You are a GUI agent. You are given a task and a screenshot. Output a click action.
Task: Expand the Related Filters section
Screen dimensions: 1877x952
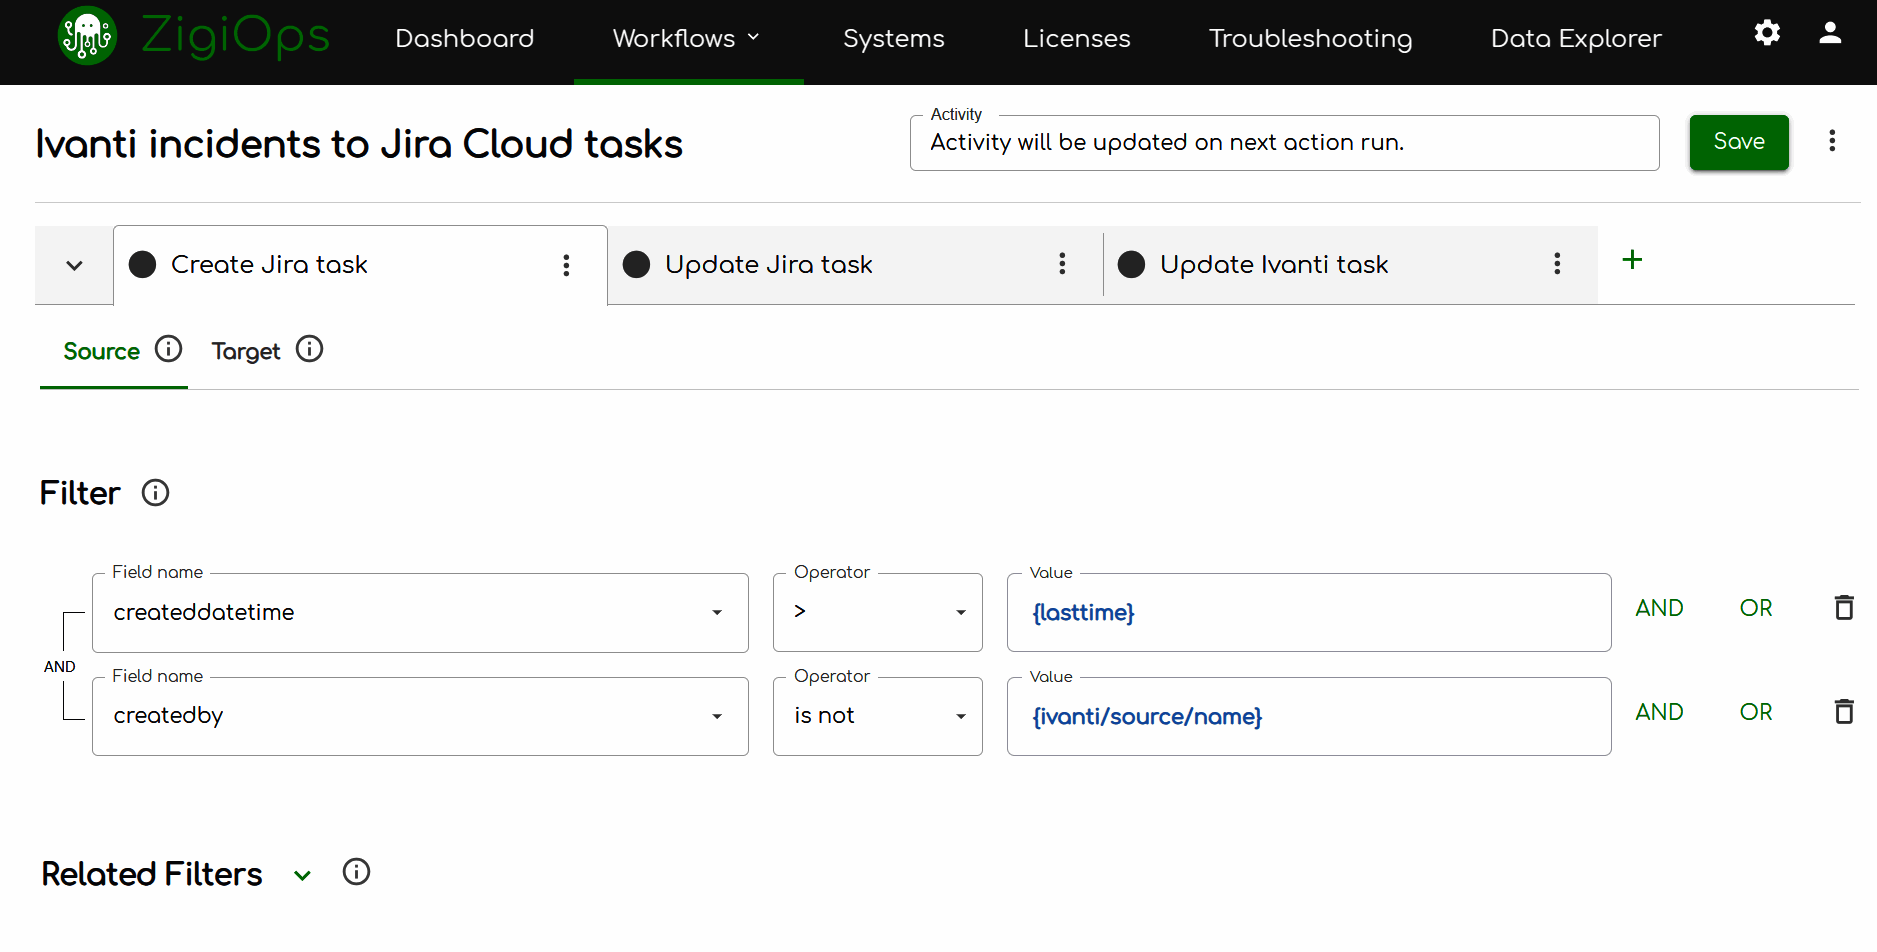[x=302, y=875]
